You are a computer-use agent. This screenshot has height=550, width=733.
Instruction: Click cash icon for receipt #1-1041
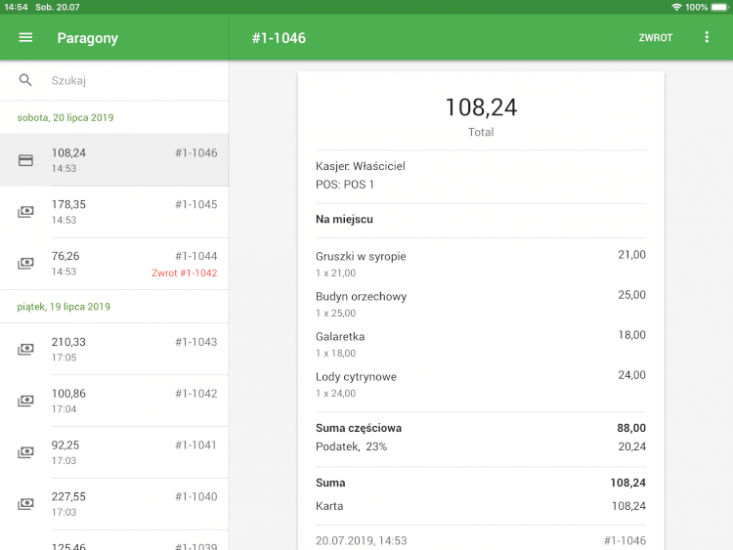pos(26,453)
